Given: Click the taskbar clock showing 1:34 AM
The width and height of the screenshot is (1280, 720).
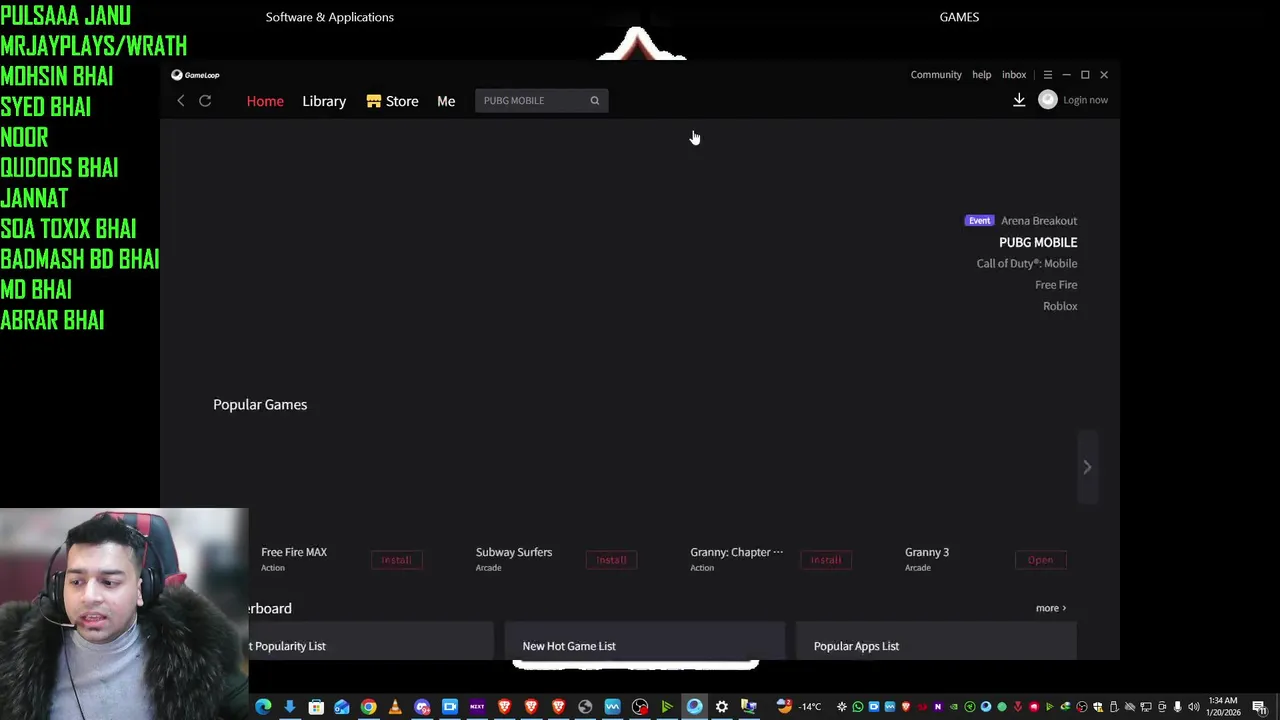Looking at the screenshot, I should click(1223, 707).
